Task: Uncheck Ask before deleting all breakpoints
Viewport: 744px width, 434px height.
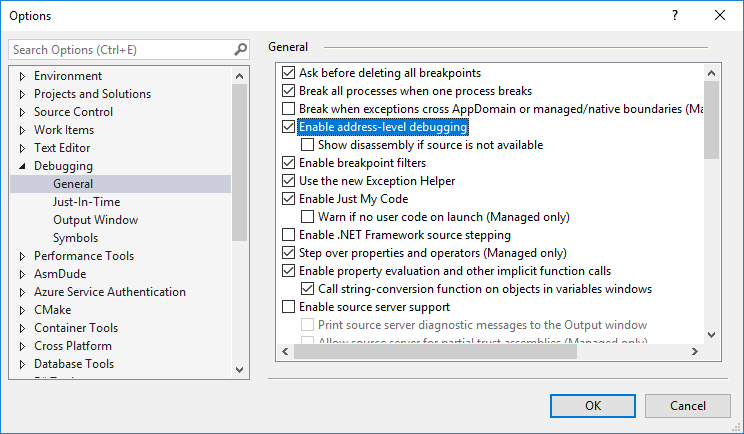Action: tap(289, 73)
